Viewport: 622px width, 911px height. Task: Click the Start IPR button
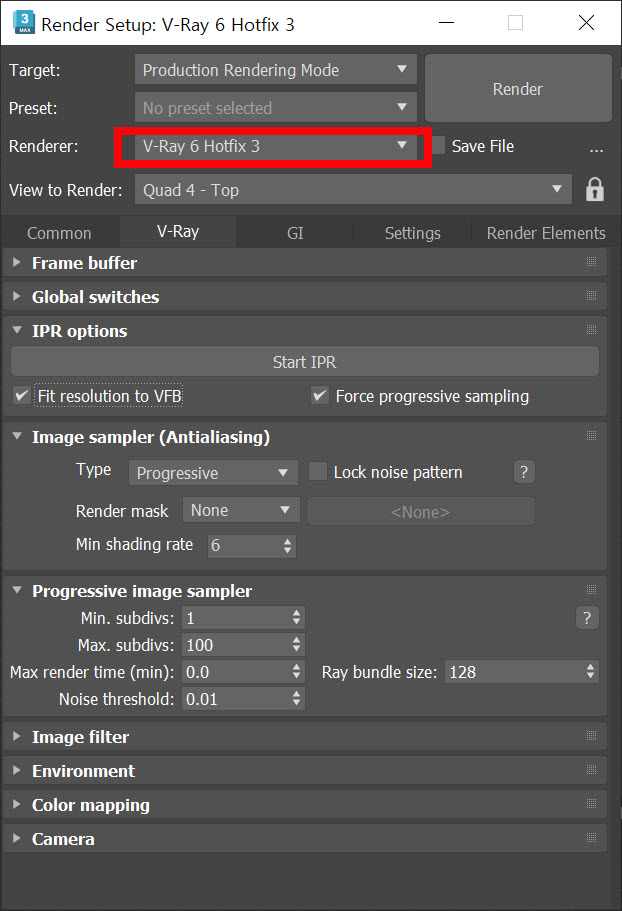tap(304, 361)
